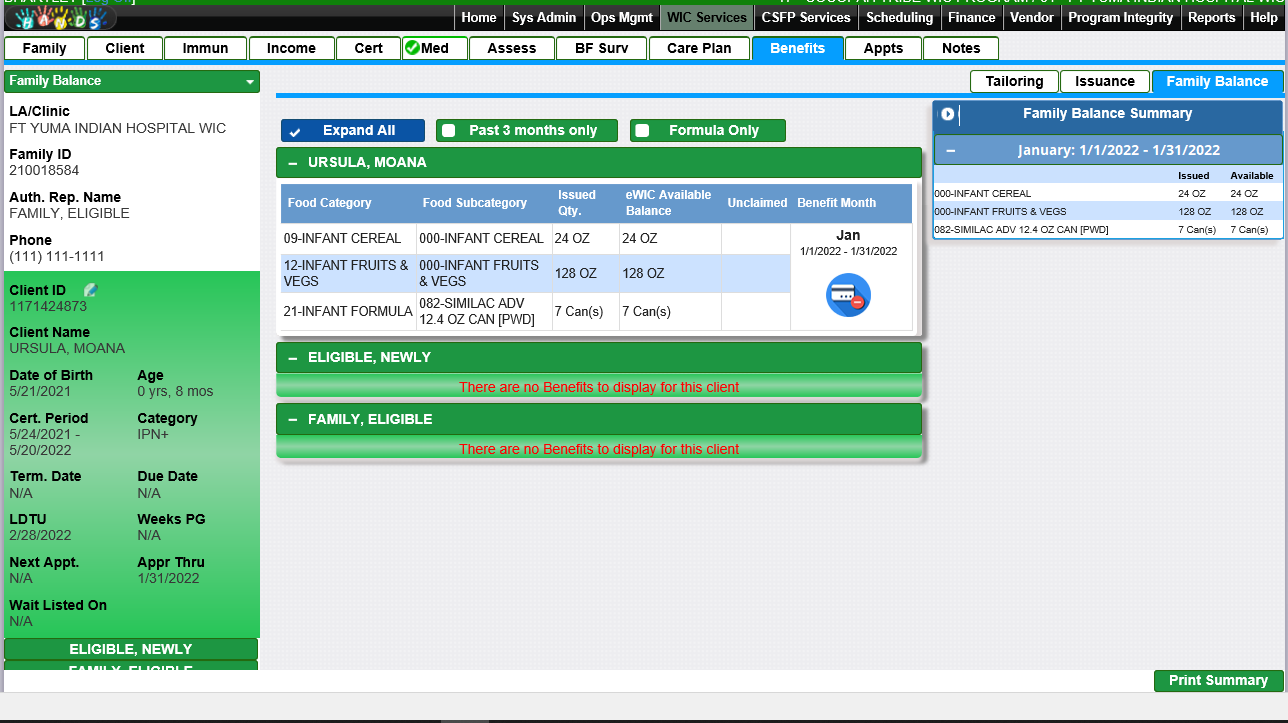The width and height of the screenshot is (1288, 723).
Task: Click the edit icon beside Client ID
Action: [91, 290]
